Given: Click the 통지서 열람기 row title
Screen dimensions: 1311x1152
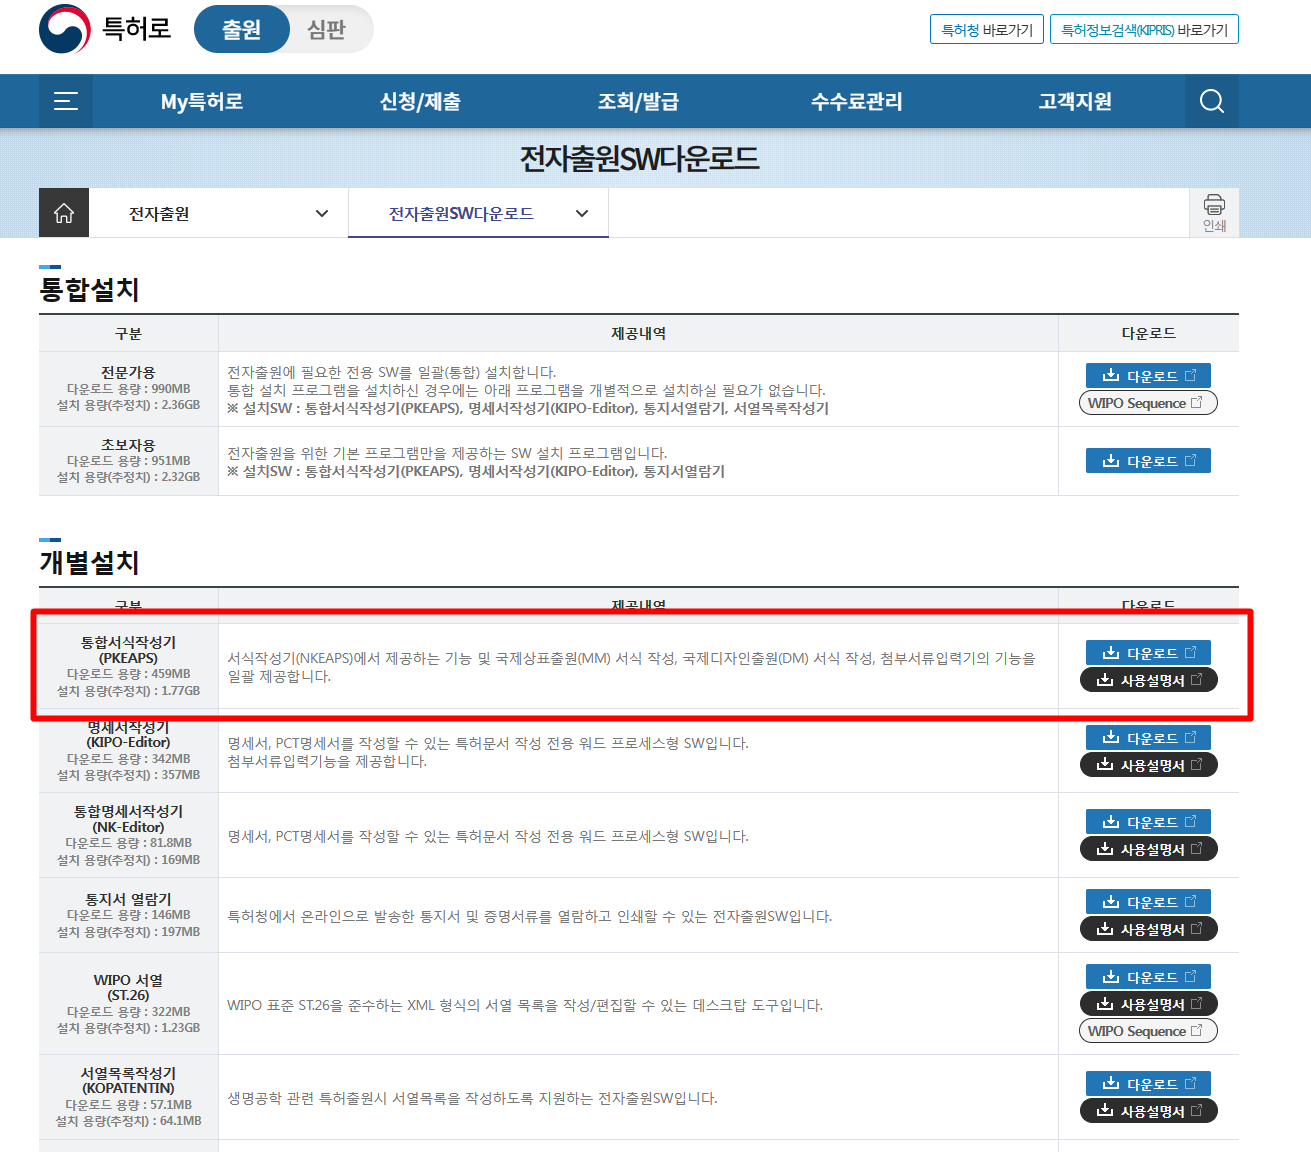Looking at the screenshot, I should pyautogui.click(x=128, y=899).
